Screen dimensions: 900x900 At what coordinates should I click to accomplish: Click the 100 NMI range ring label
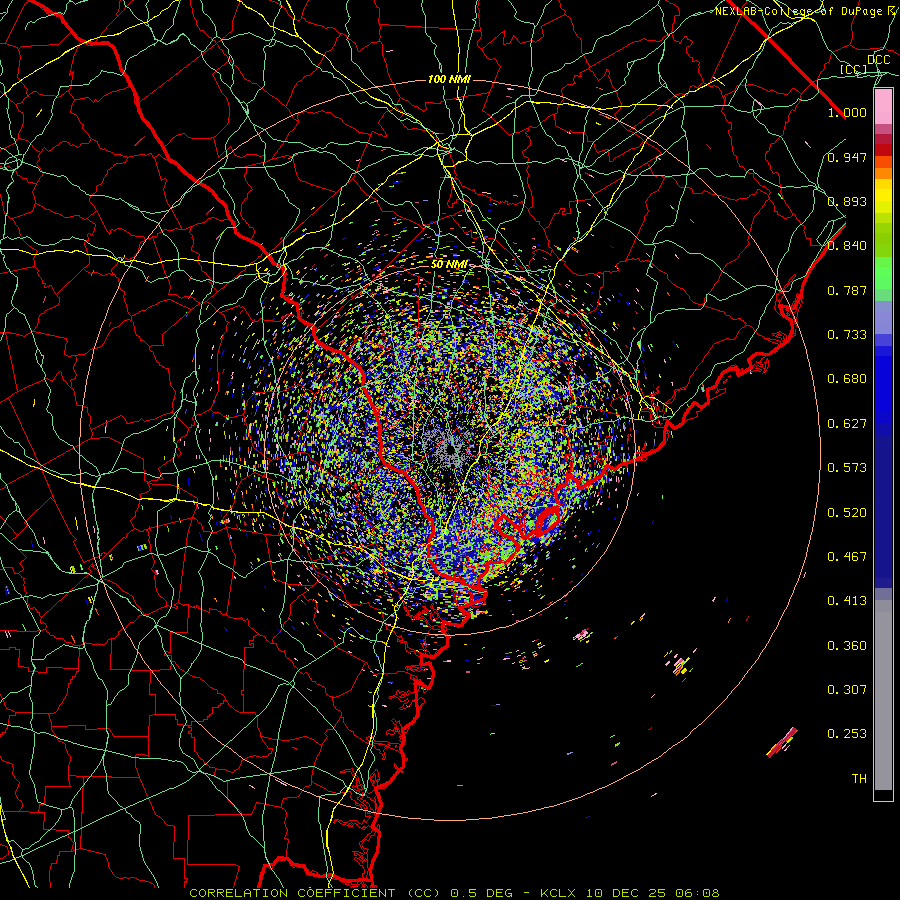point(449,79)
